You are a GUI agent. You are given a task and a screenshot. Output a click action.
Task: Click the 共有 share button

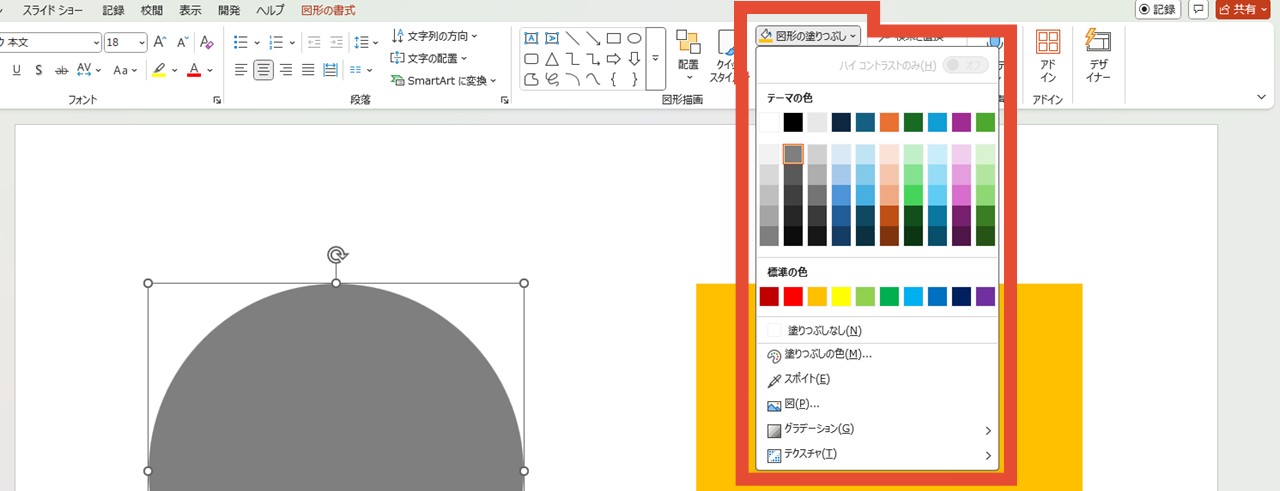click(1242, 10)
